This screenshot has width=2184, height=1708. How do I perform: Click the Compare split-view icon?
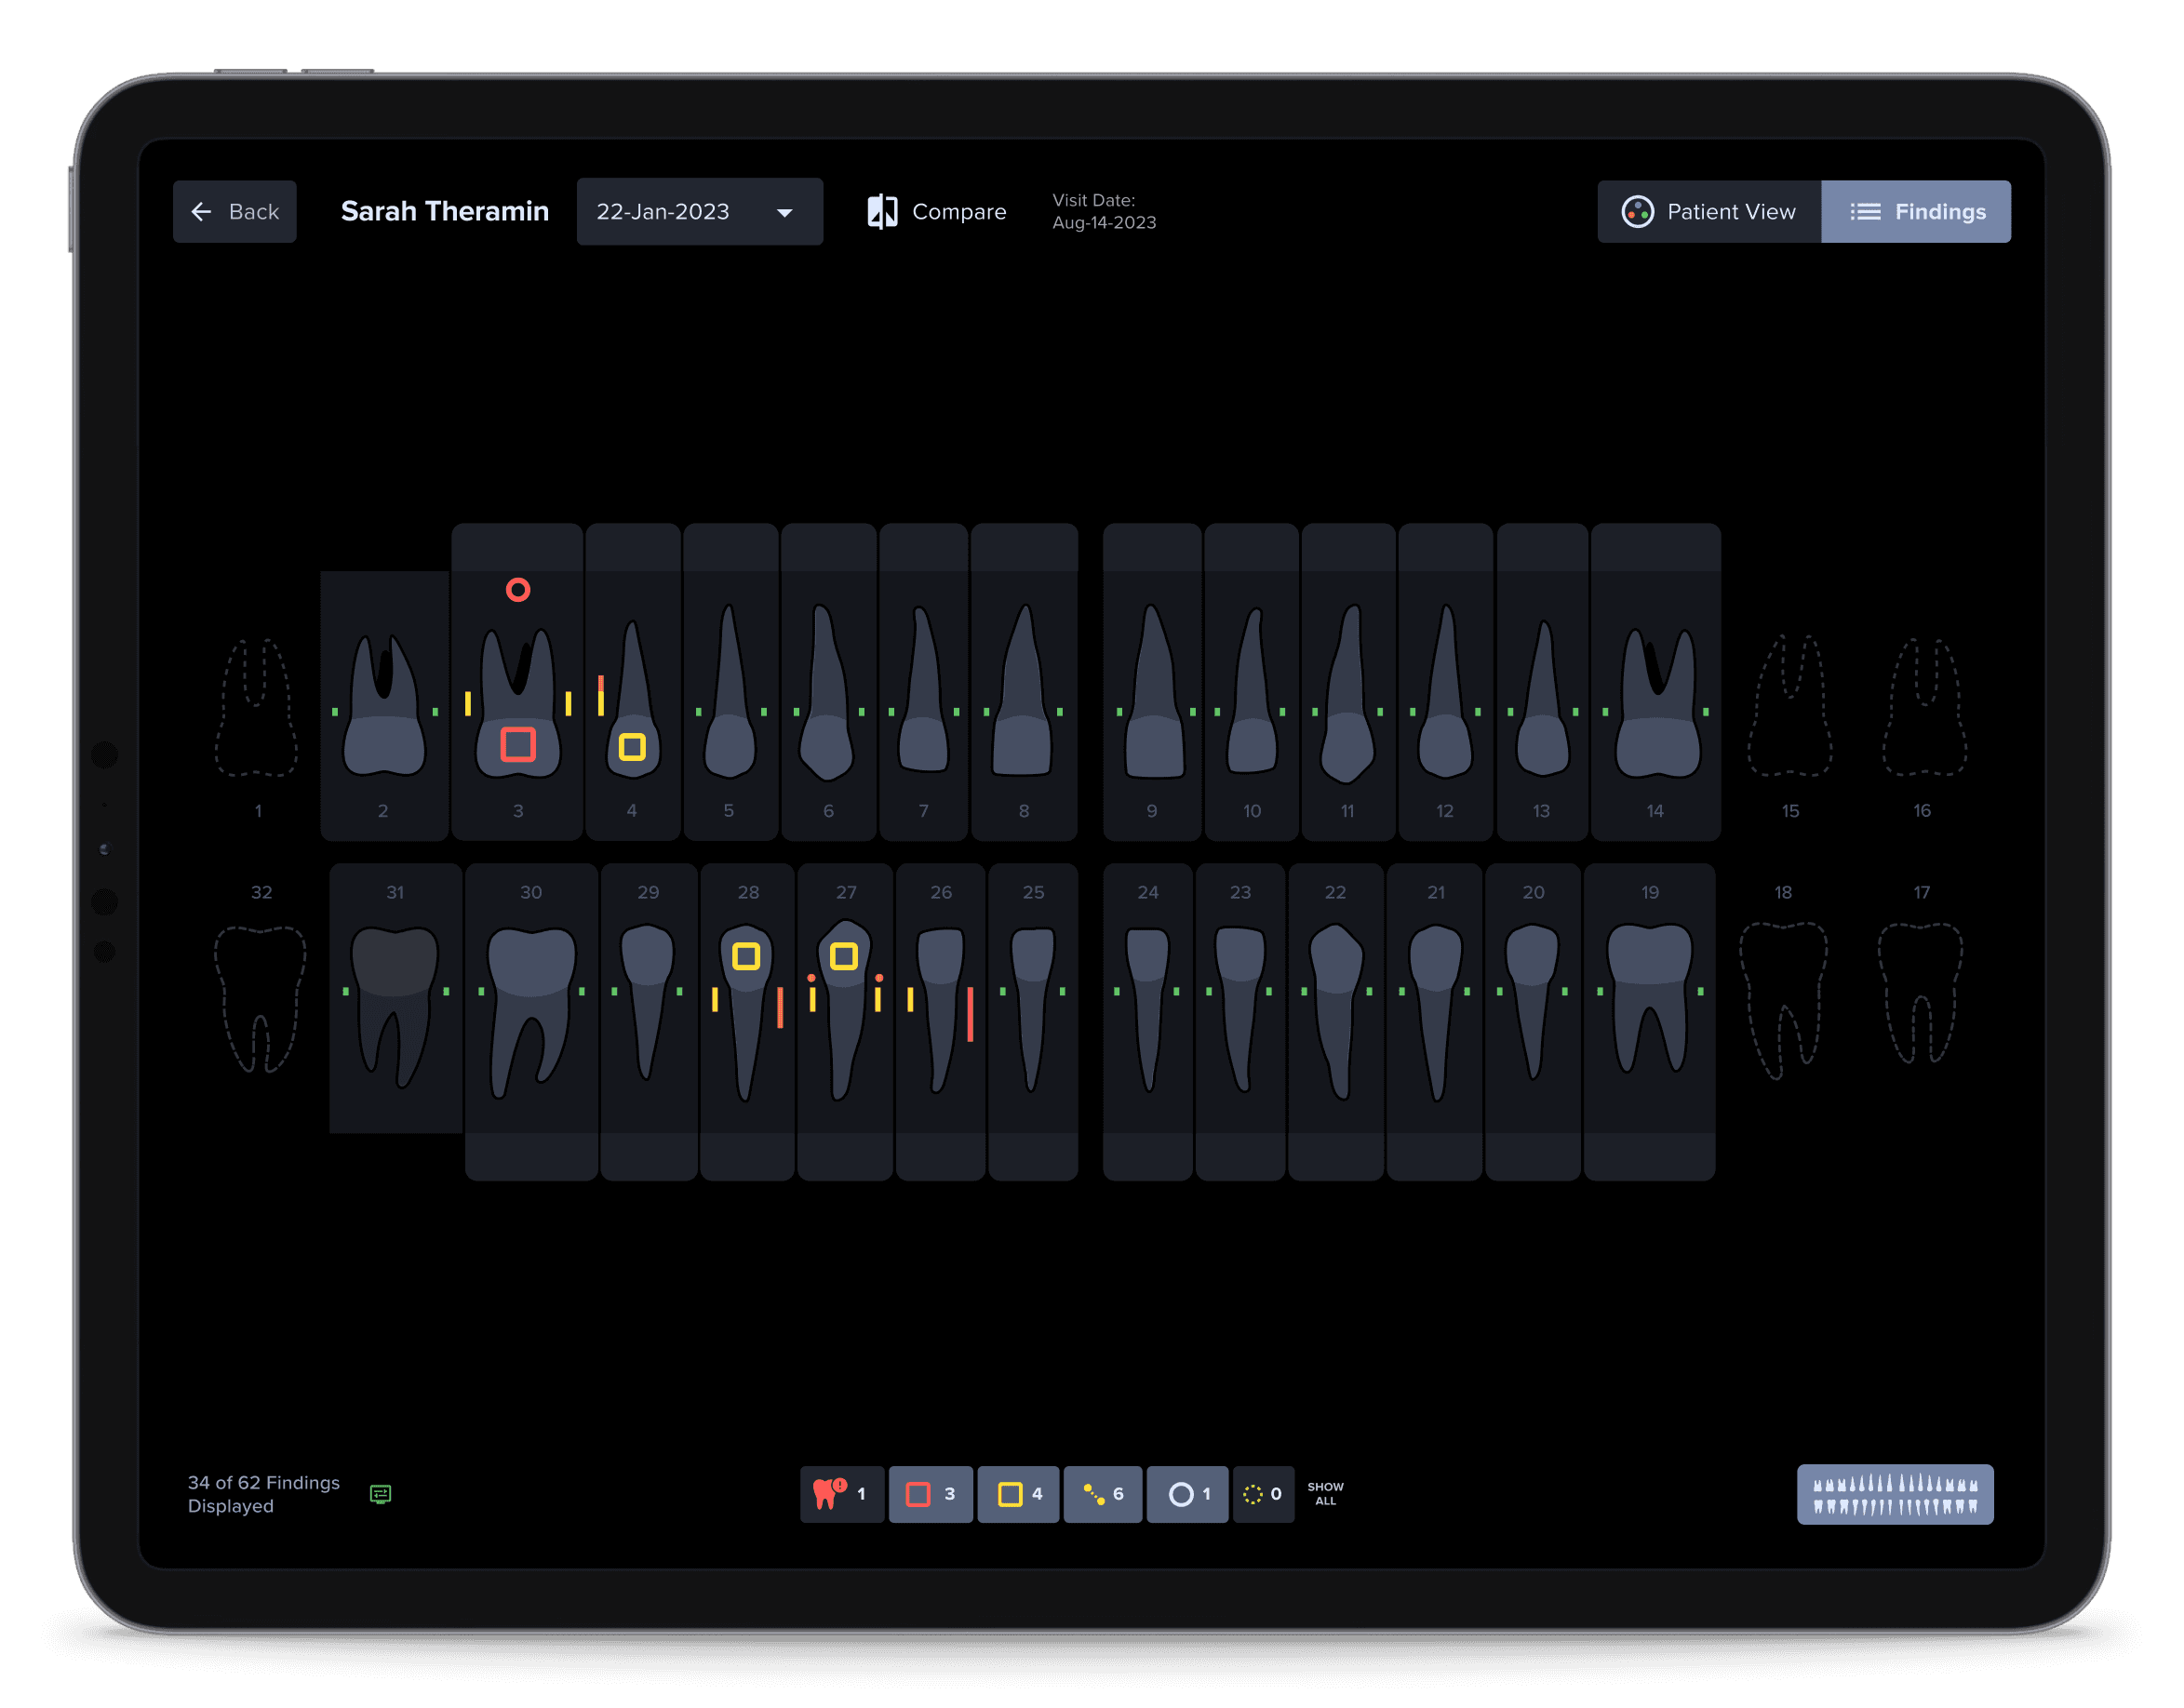pyautogui.click(x=883, y=211)
